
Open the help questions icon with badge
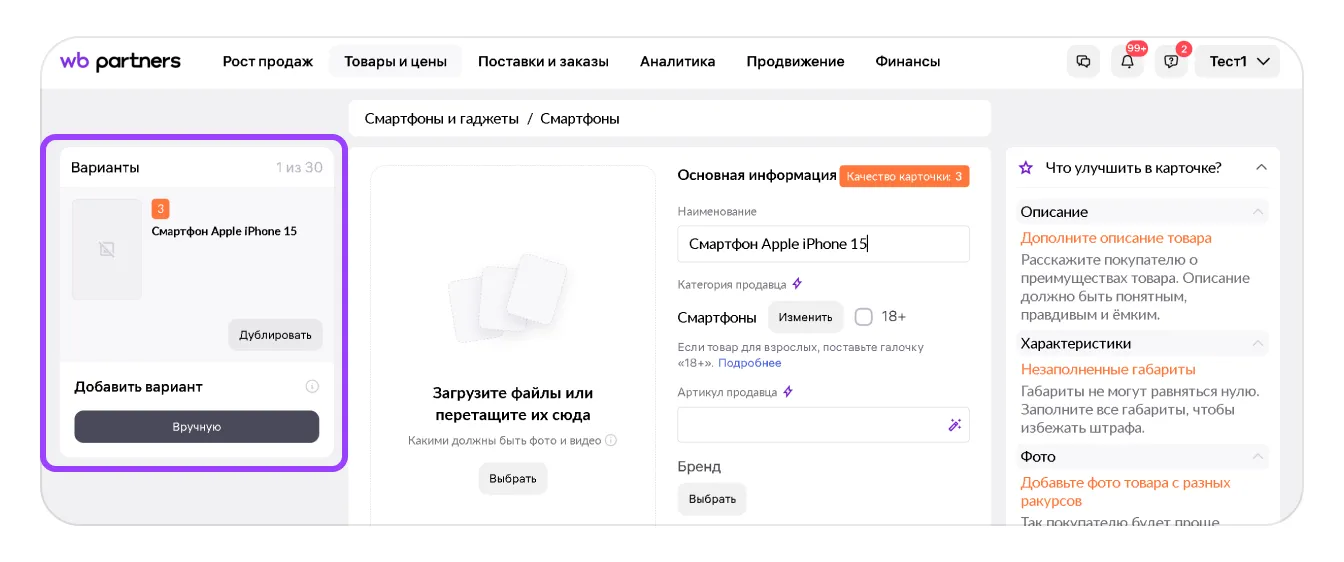1171,62
